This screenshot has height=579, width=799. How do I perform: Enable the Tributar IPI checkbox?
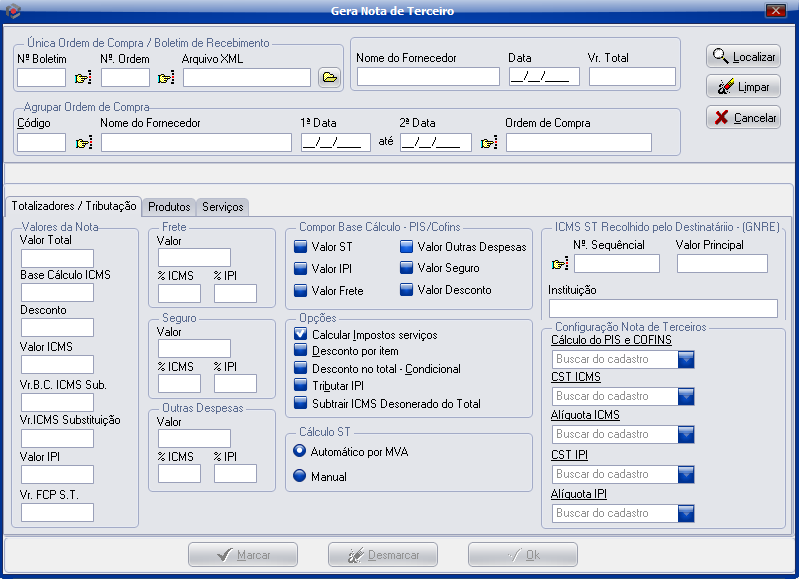[301, 386]
